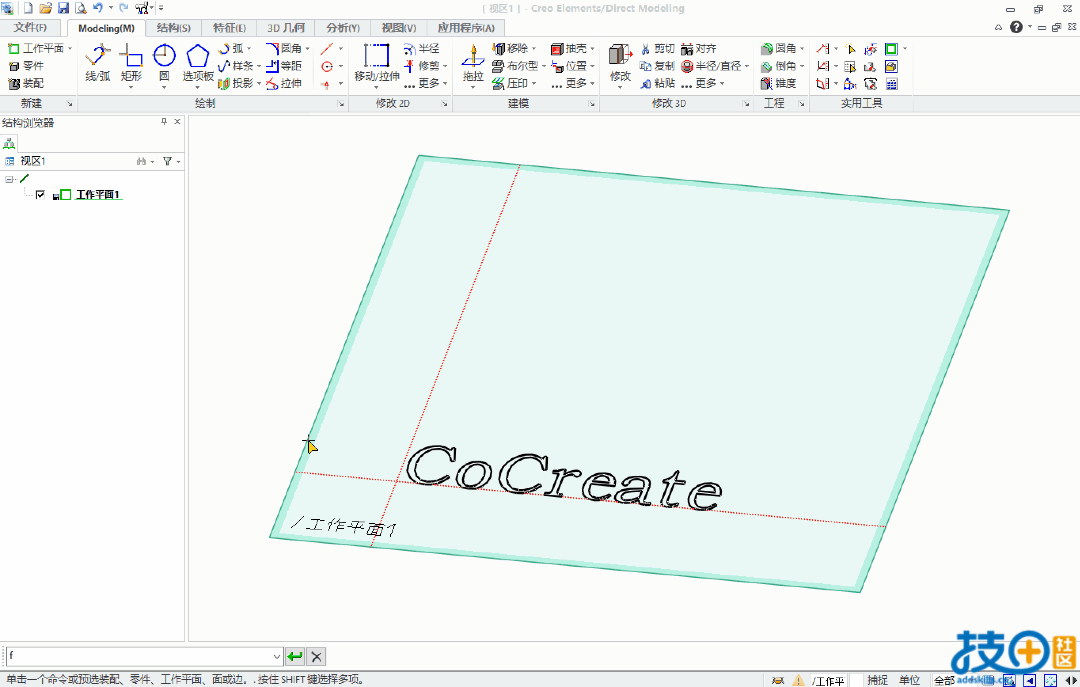The width and height of the screenshot is (1080, 687).
Task: Click the 视区1 viewport entry in the browser
Action: (x=32, y=161)
